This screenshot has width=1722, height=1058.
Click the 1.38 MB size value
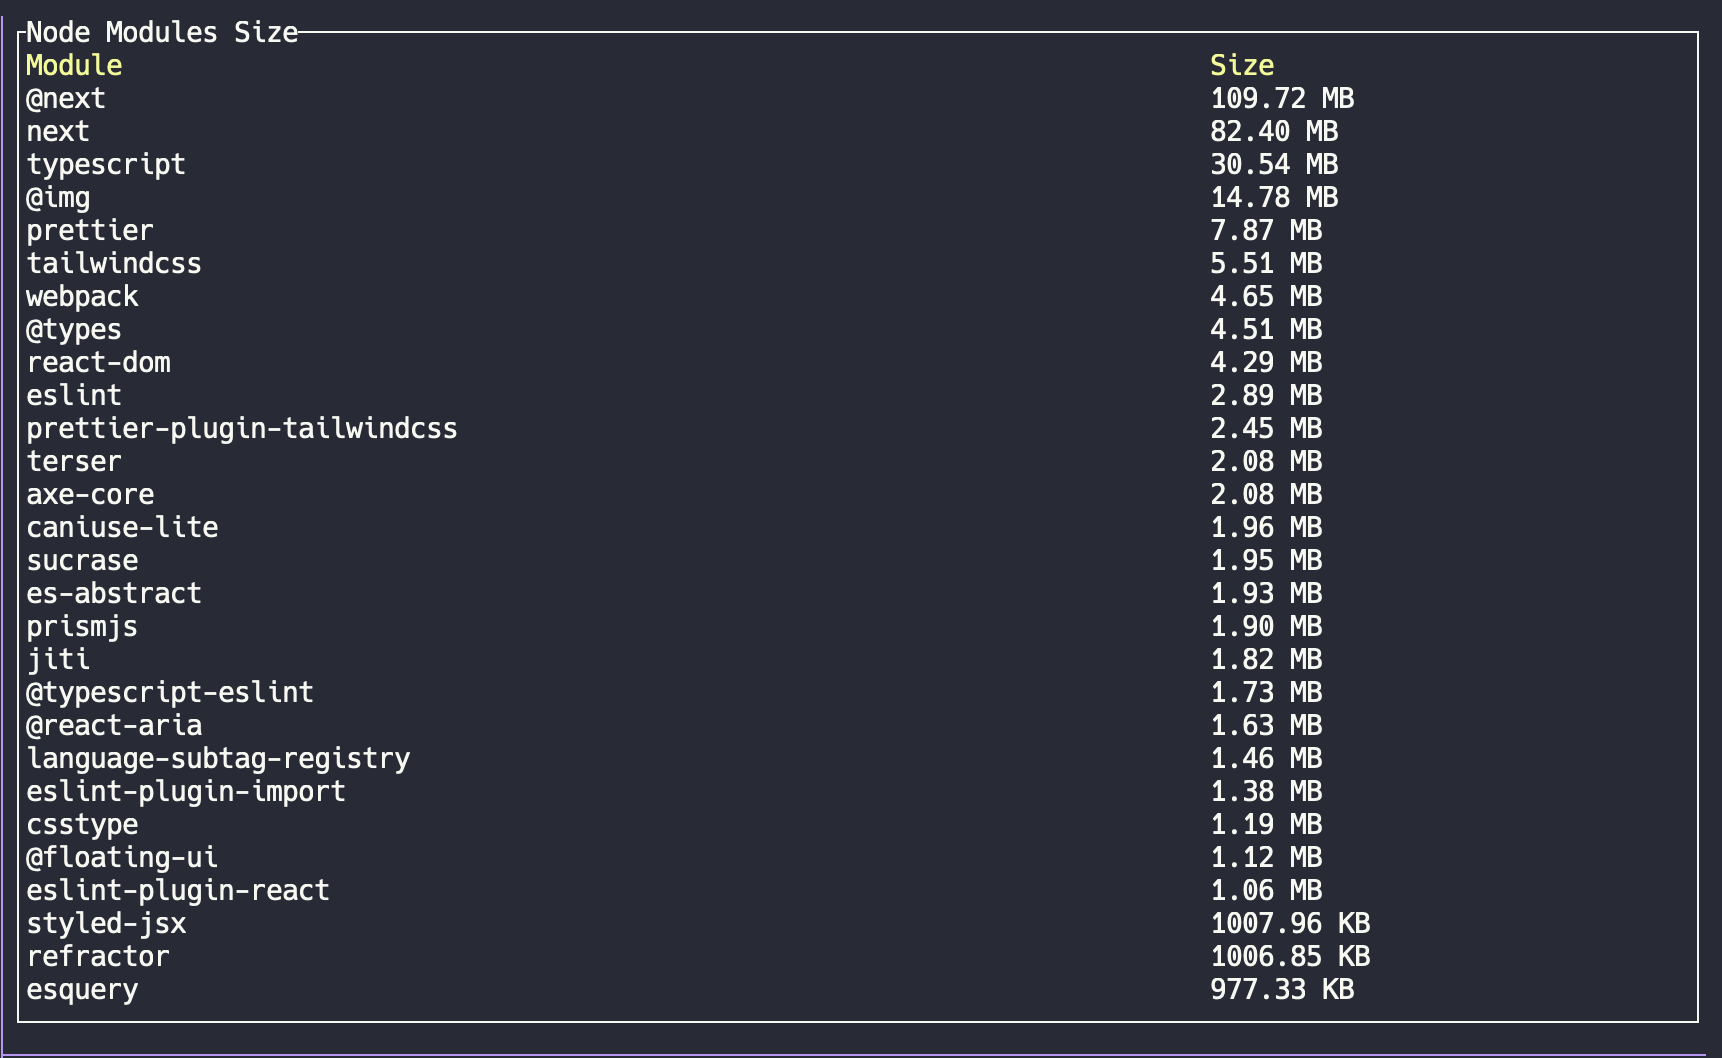1266,792
